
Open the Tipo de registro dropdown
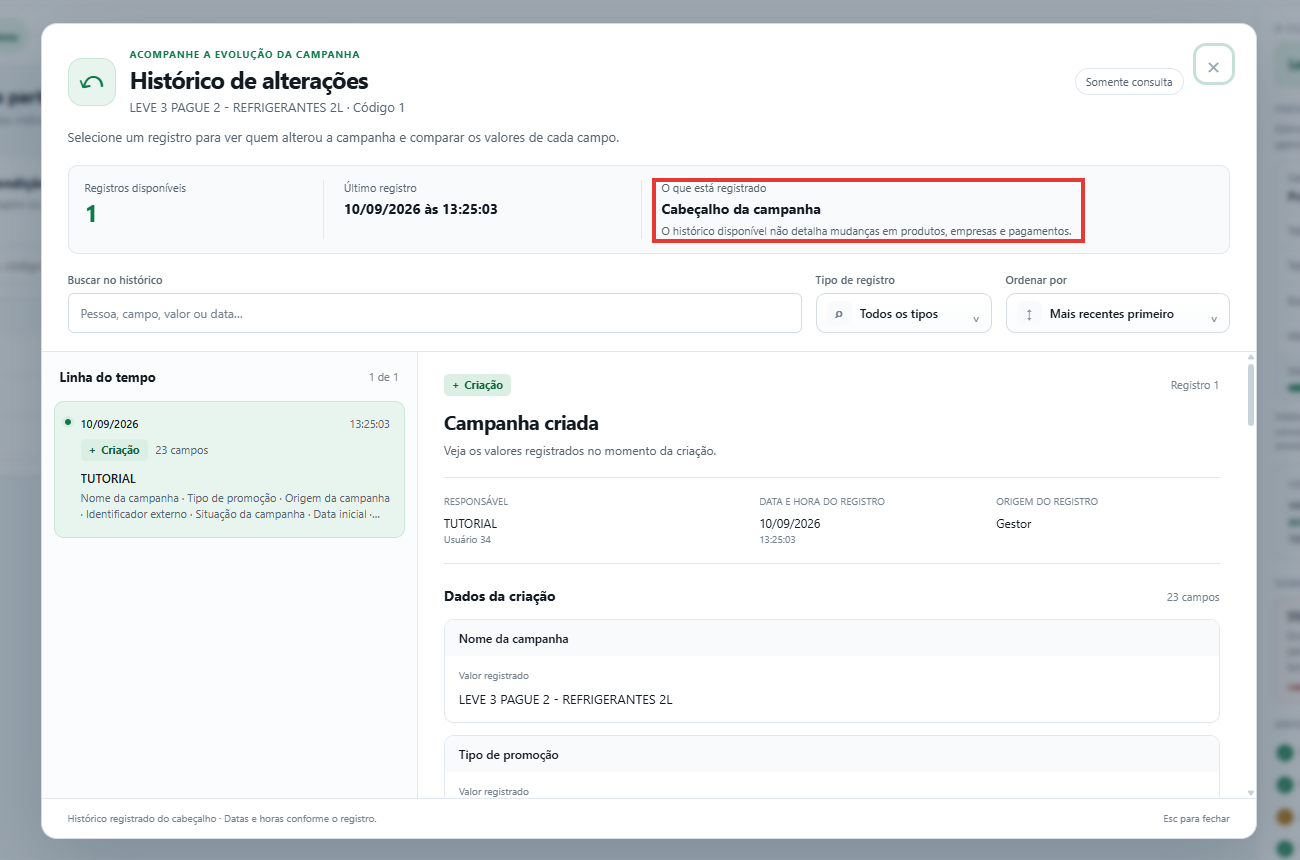[x=904, y=313]
